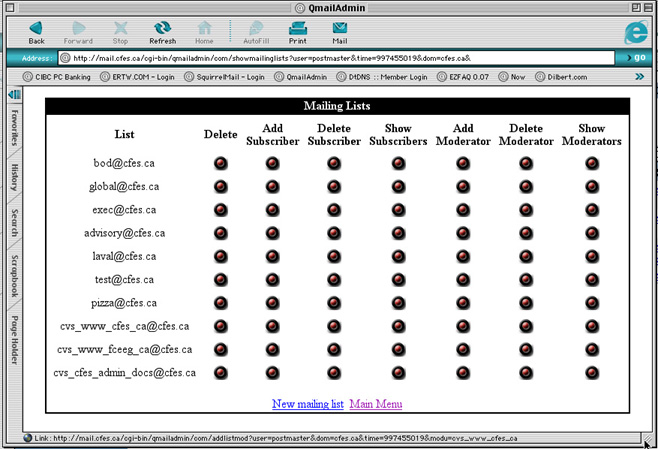The width and height of the screenshot is (658, 449).
Task: Click the address bar URL field
Action: [x=340, y=58]
